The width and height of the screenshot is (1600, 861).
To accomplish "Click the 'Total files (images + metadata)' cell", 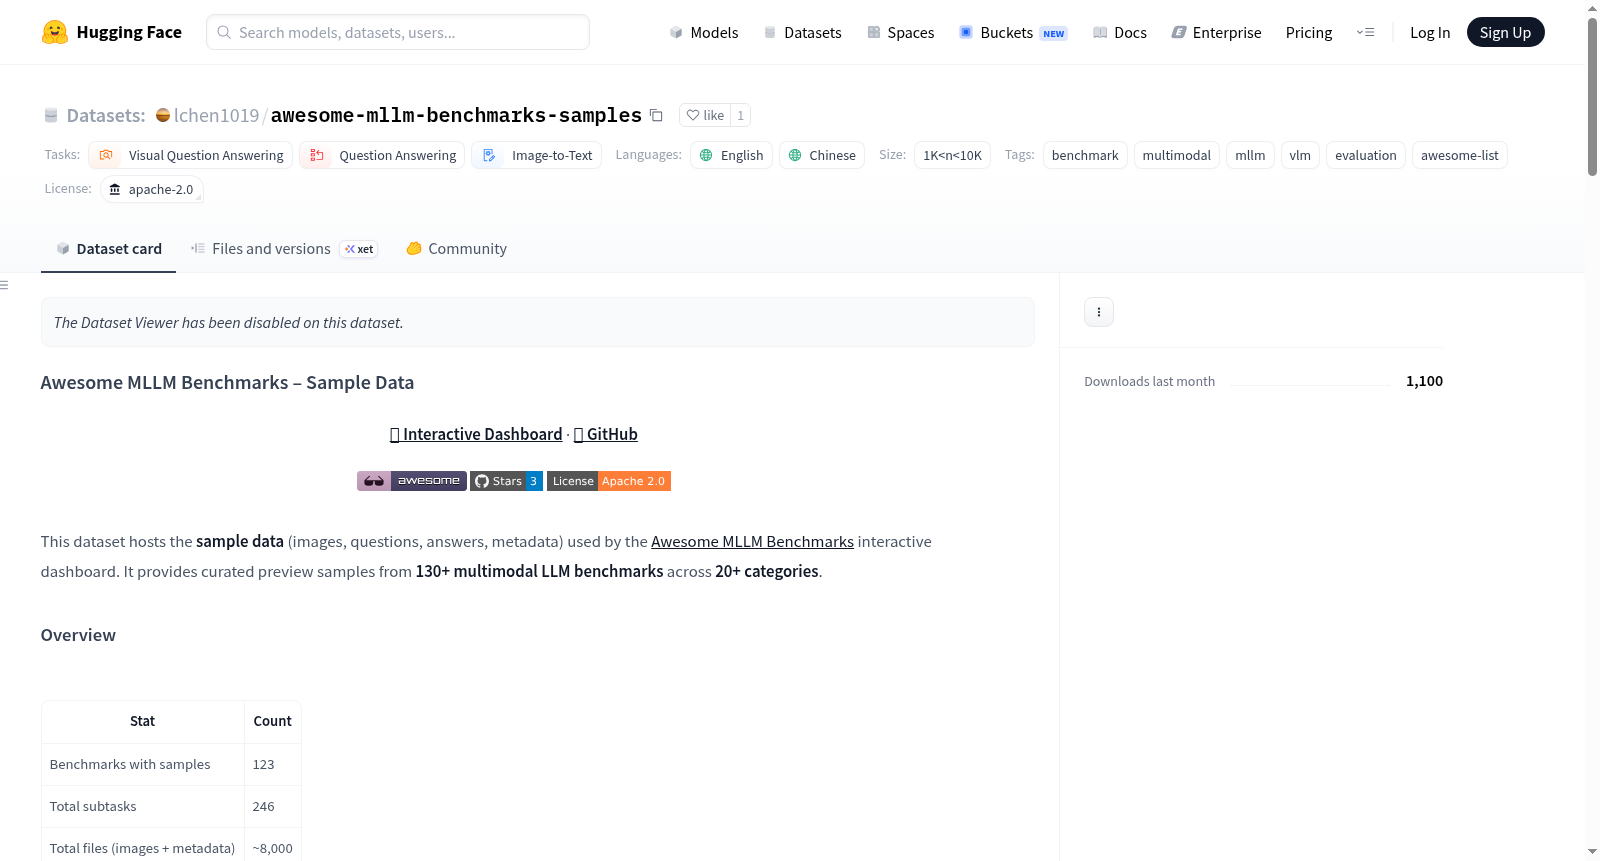I will pyautogui.click(x=143, y=848).
